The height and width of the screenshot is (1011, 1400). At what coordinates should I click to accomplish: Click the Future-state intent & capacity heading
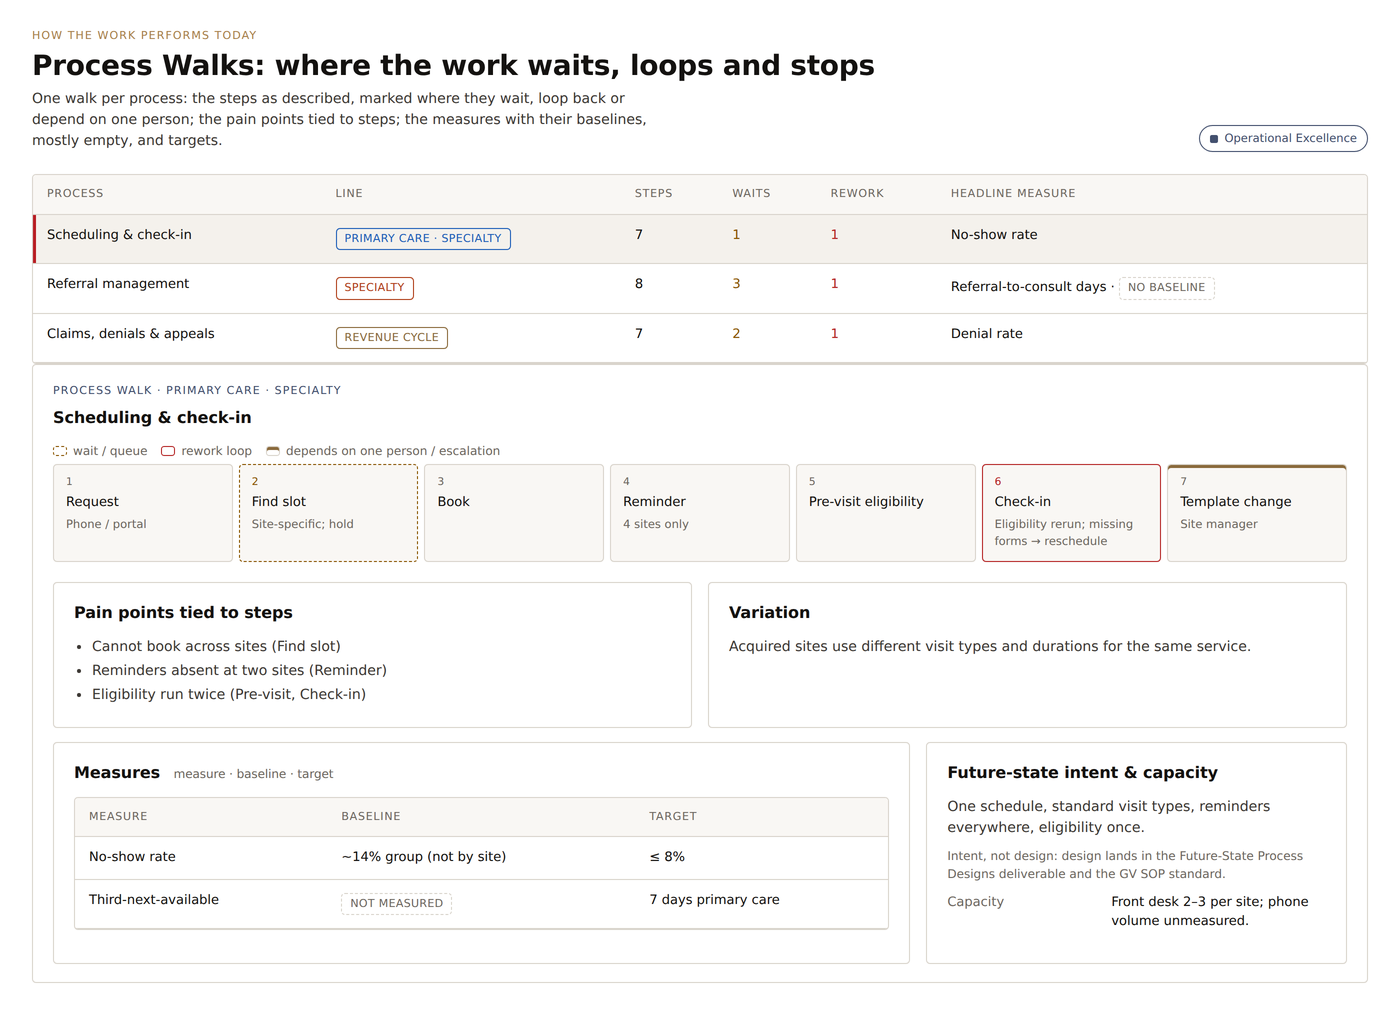click(1082, 773)
